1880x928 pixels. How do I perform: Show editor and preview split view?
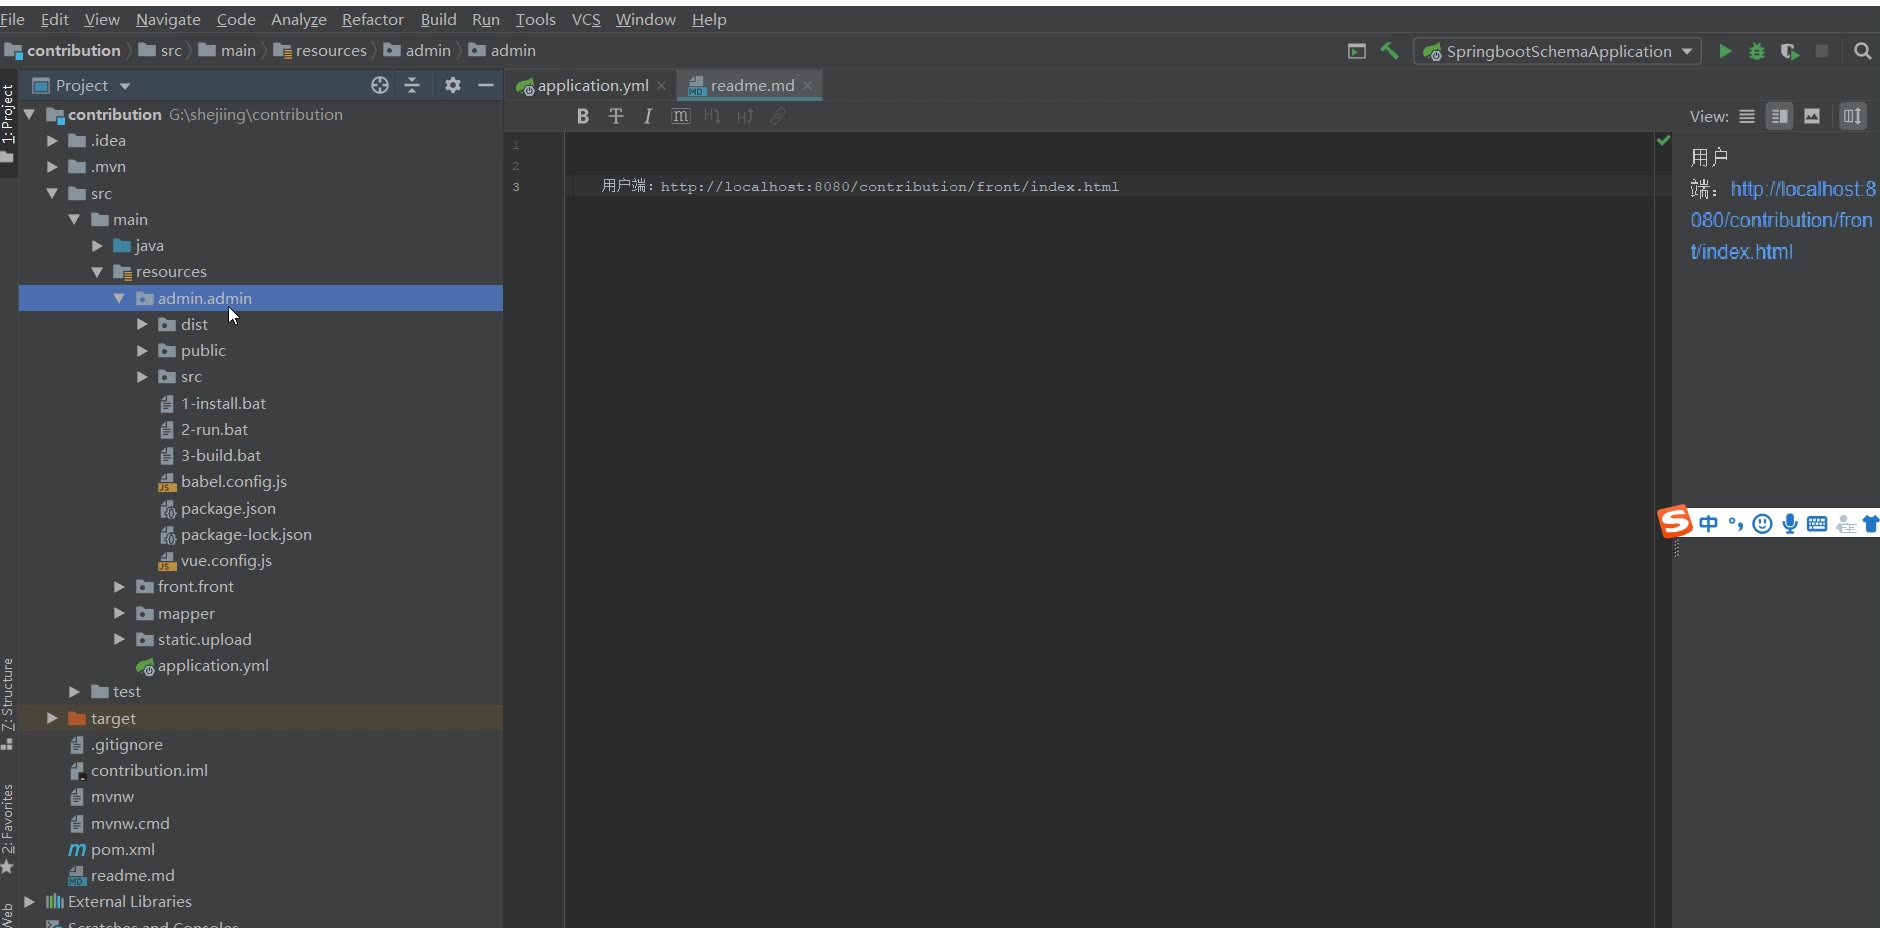pos(1780,116)
